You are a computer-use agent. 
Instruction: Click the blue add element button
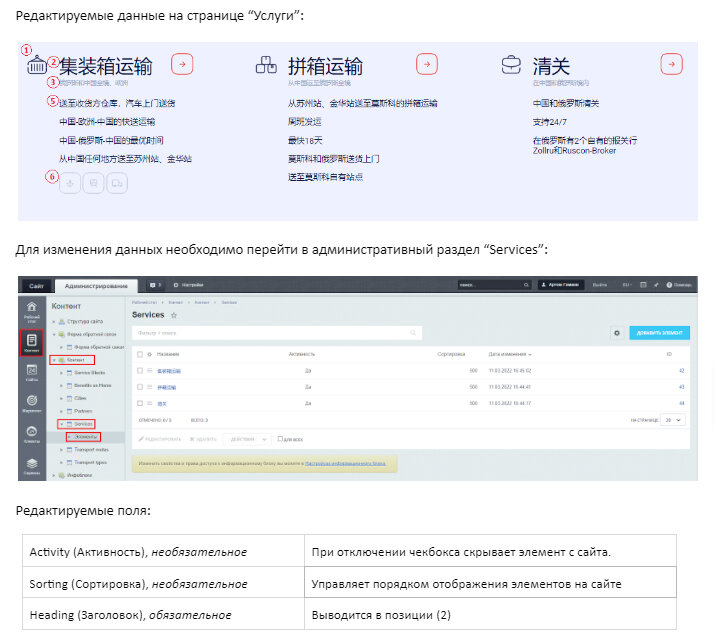pyautogui.click(x=659, y=333)
